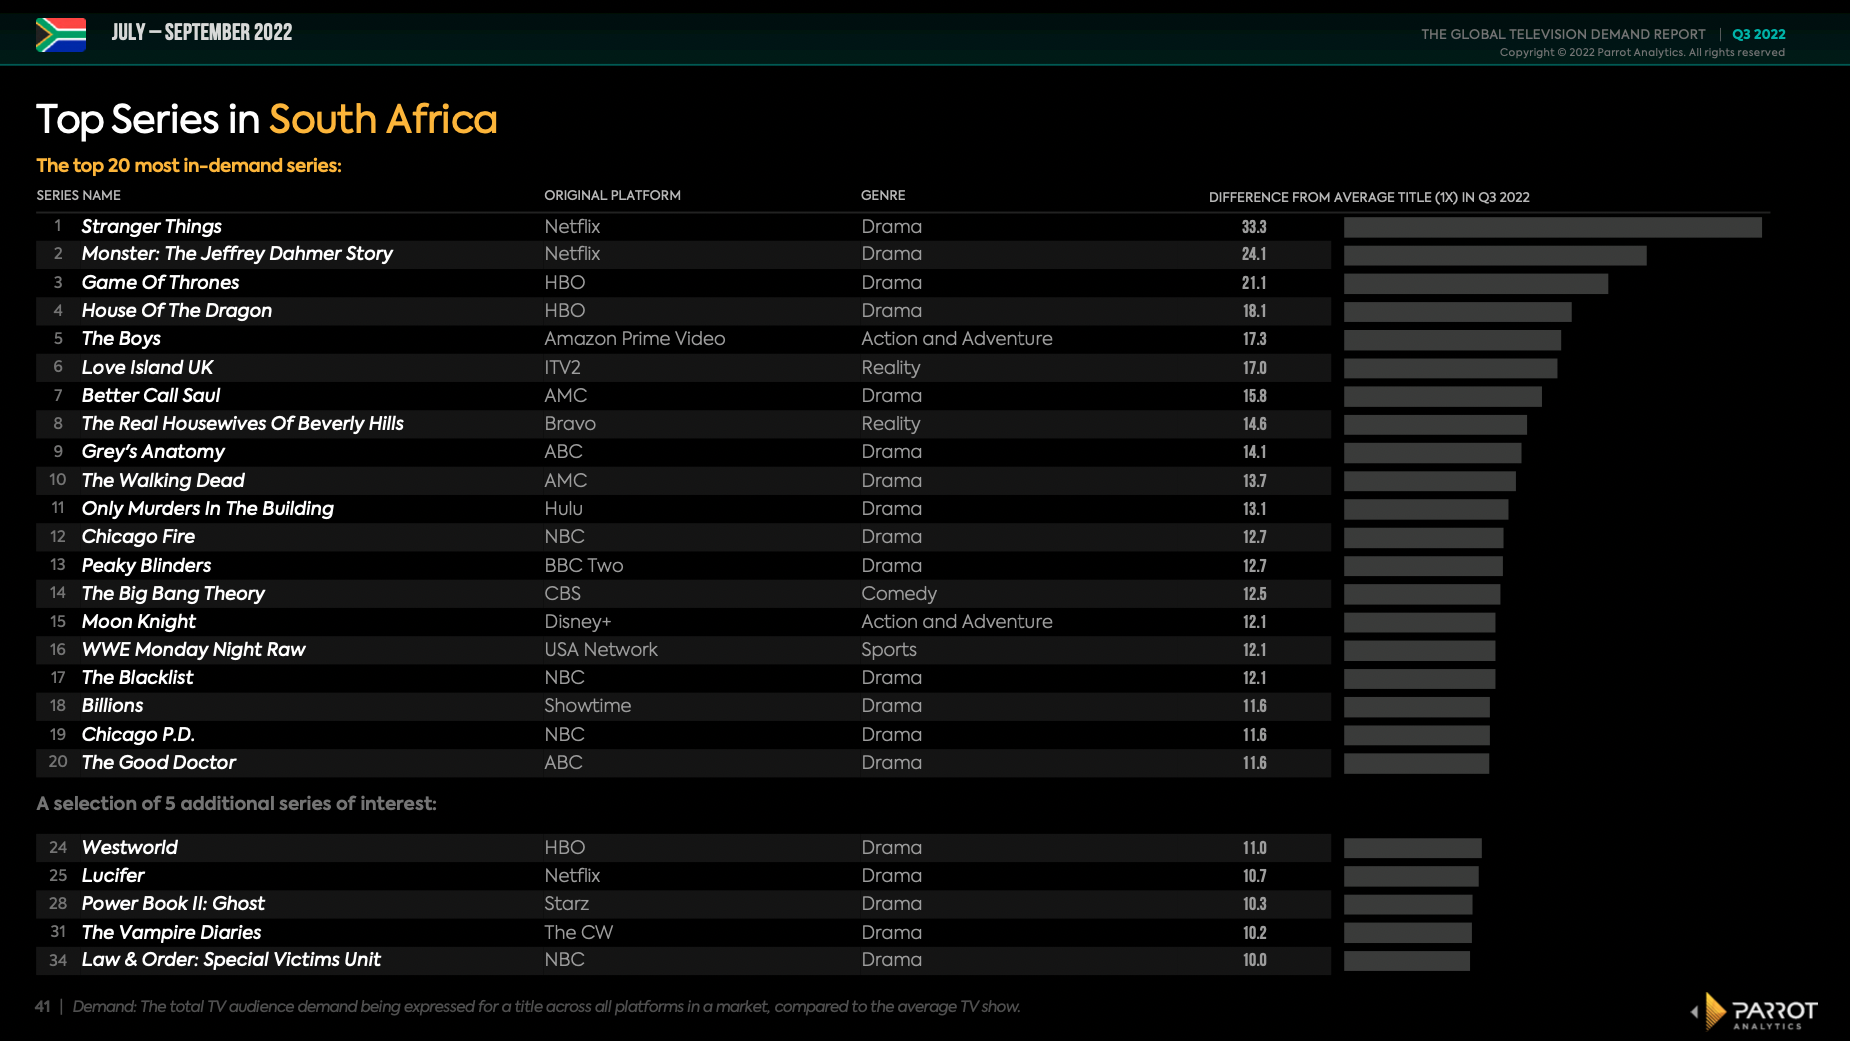This screenshot has height=1041, width=1850.
Task: Click the HBO label next to Game Of Thrones
Action: tap(565, 282)
